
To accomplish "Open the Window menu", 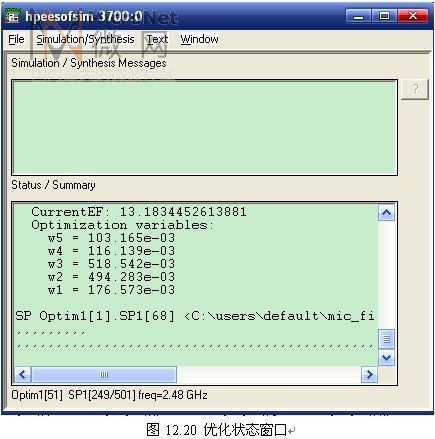I will pyautogui.click(x=199, y=39).
